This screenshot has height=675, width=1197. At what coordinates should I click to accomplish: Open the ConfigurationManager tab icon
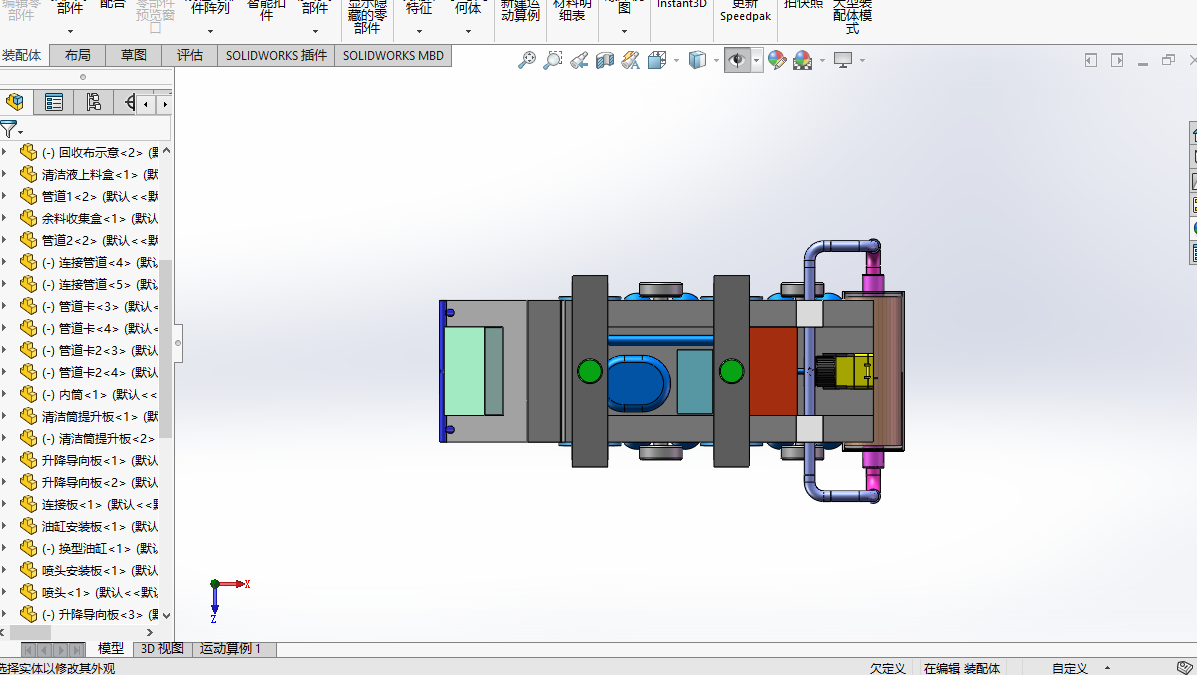93,102
